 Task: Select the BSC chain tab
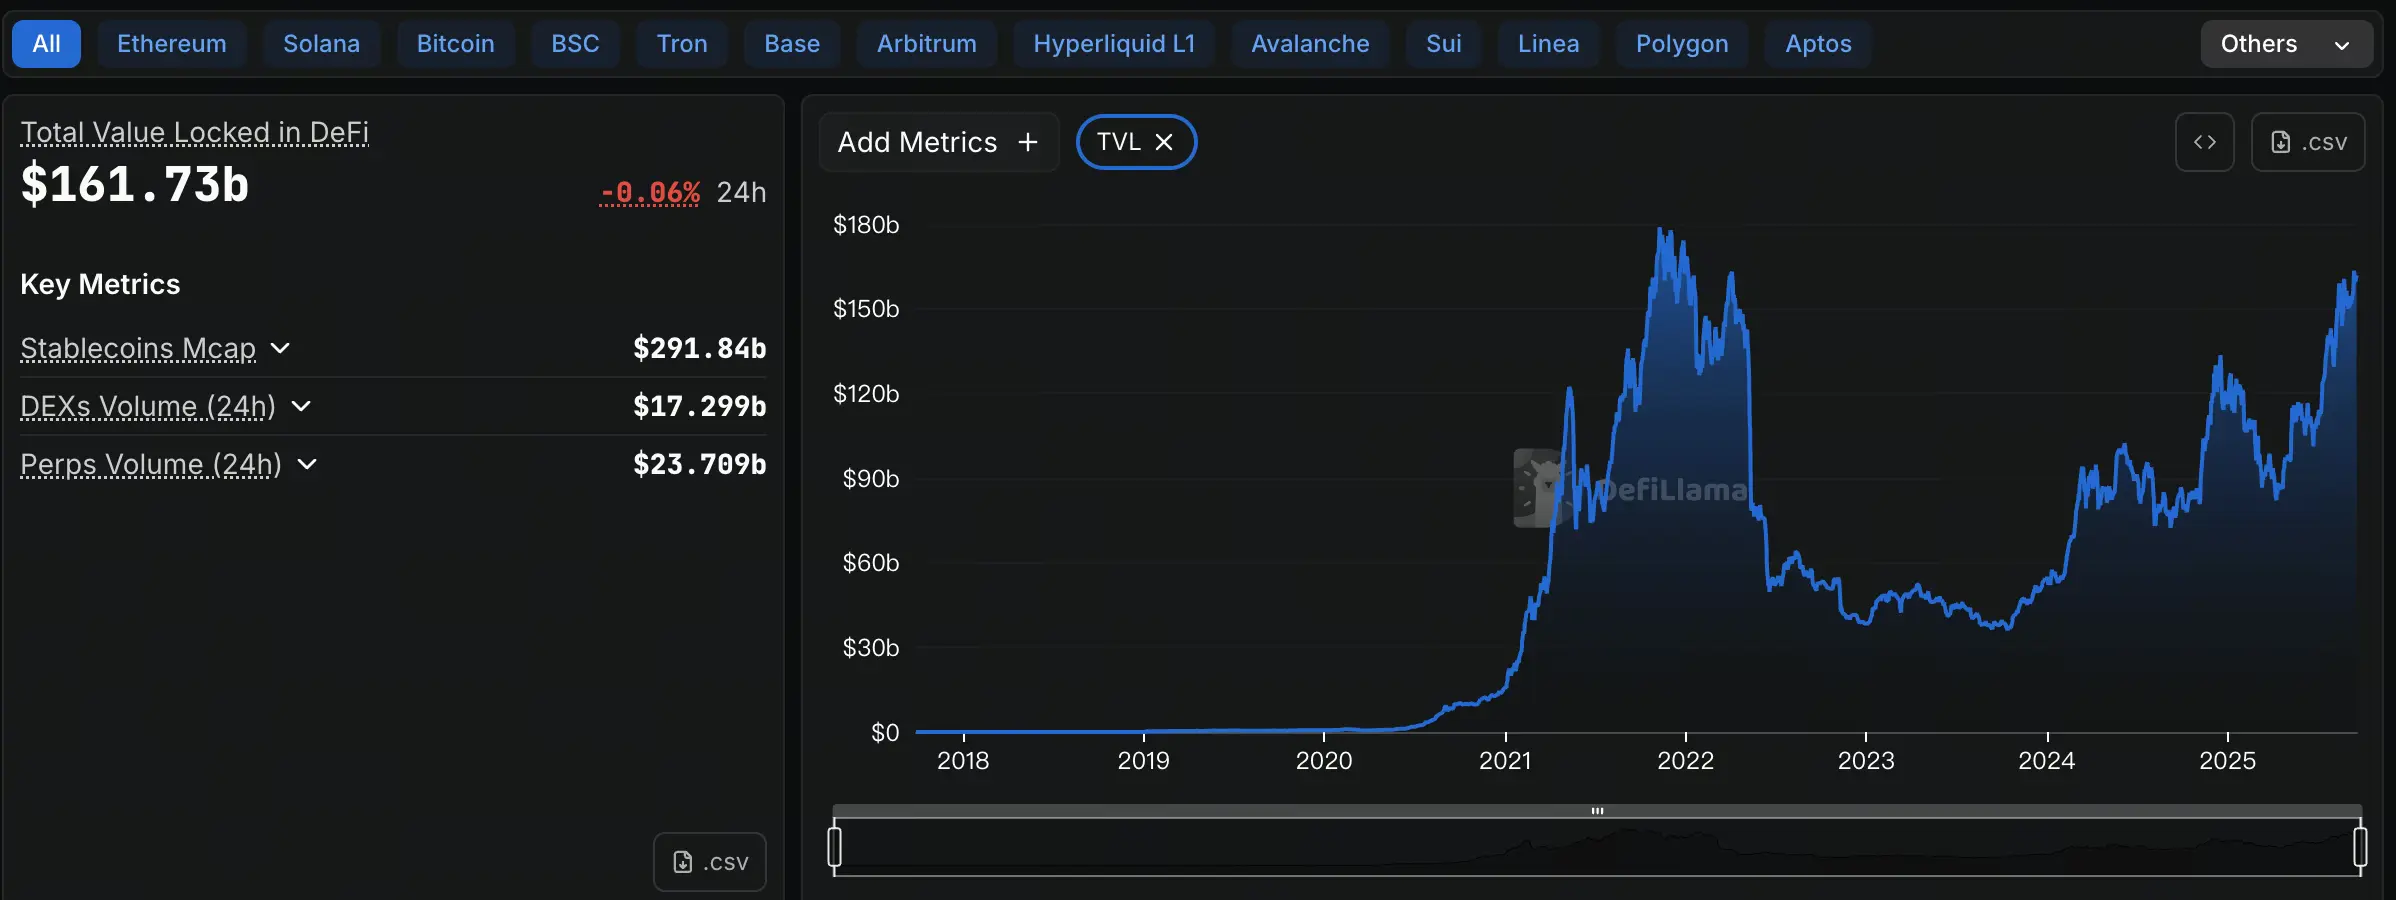point(575,44)
